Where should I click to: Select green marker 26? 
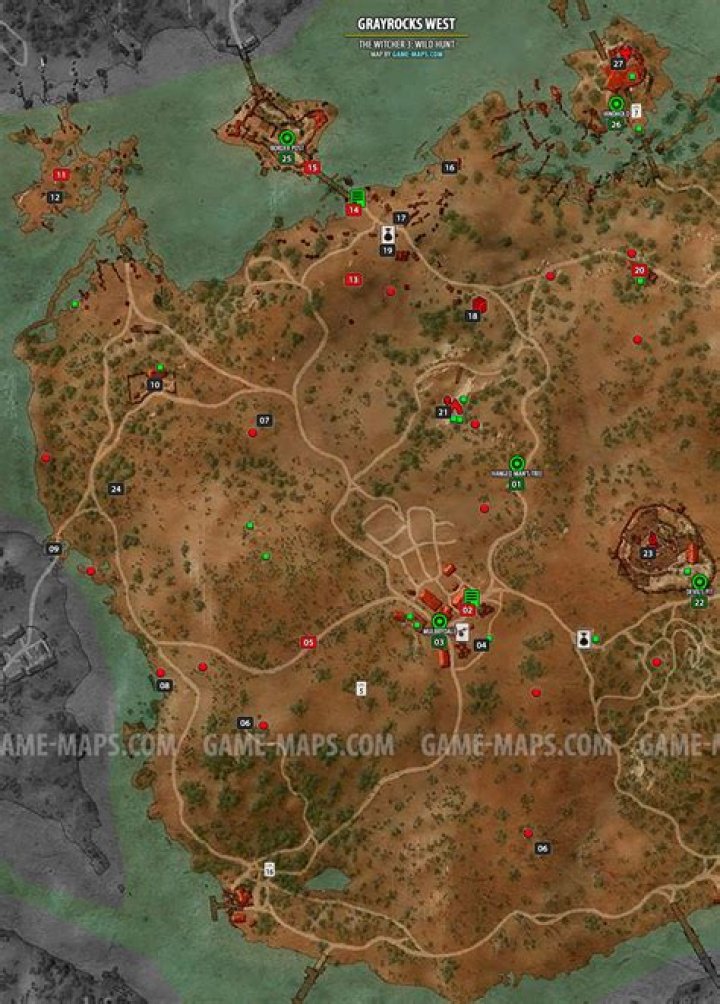616,125
